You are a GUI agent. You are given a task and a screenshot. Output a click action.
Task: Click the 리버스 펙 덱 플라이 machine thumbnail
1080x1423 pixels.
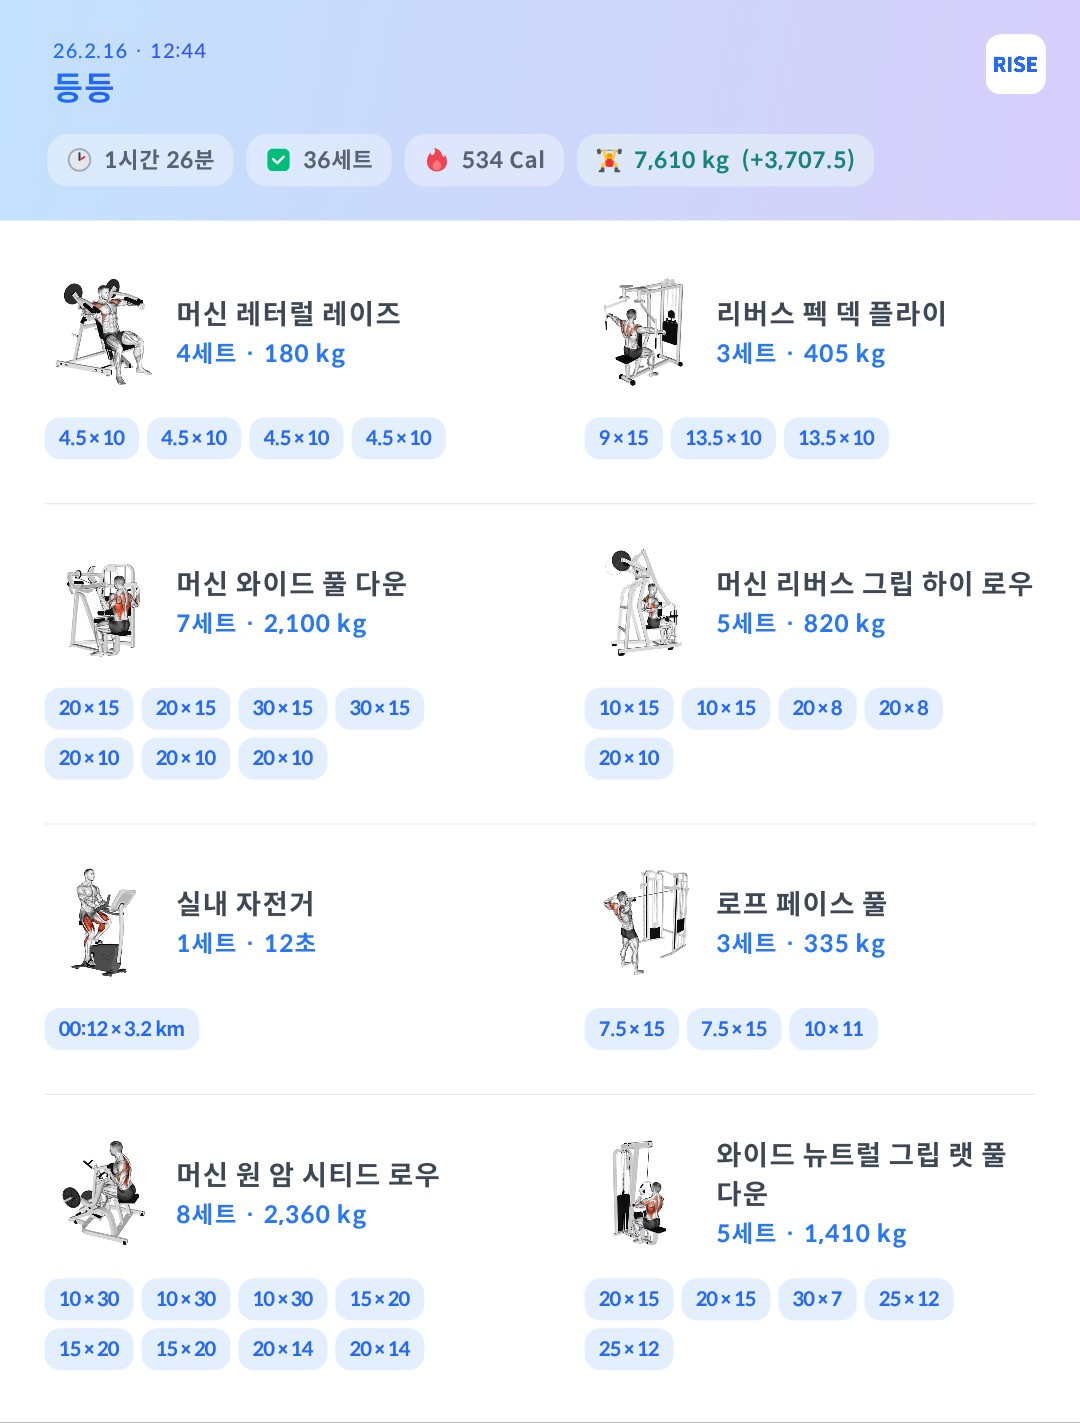[645, 330]
